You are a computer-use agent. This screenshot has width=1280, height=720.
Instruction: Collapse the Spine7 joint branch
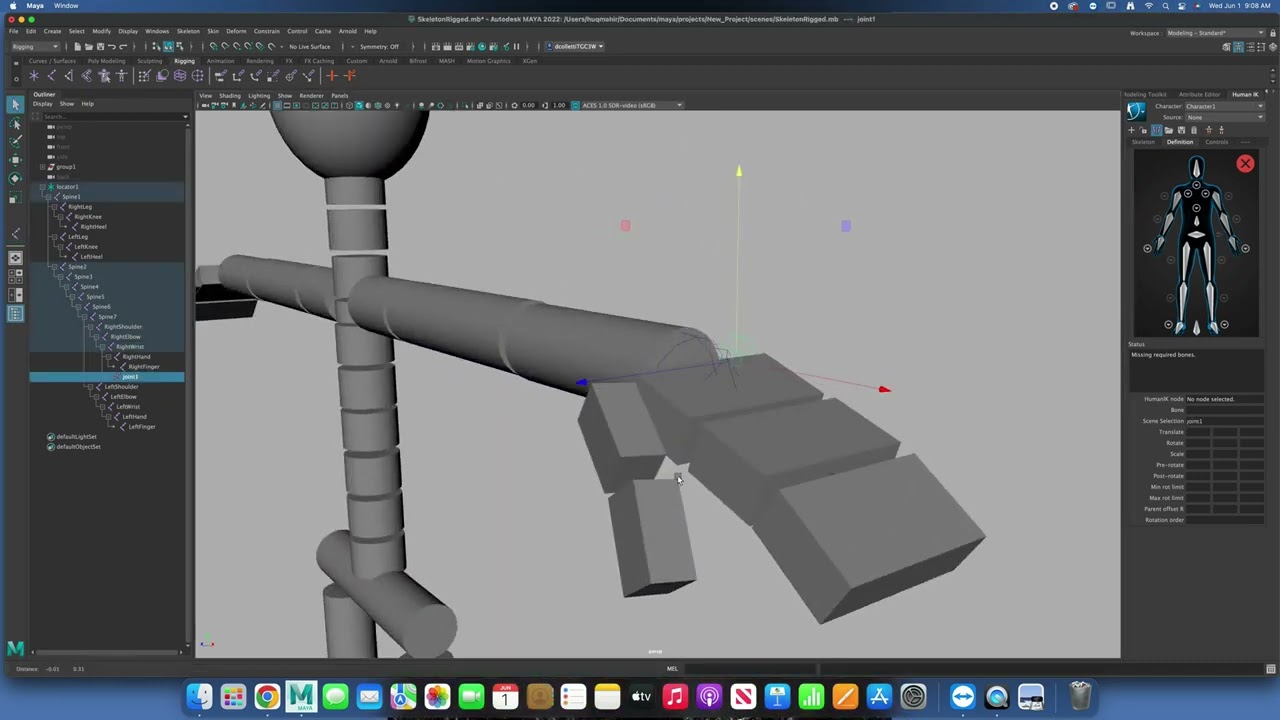[x=84, y=317]
